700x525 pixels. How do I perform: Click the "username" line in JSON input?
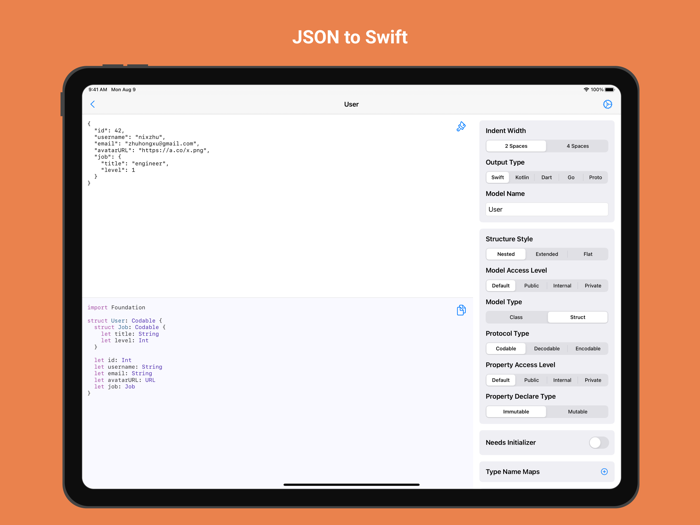pyautogui.click(x=130, y=137)
